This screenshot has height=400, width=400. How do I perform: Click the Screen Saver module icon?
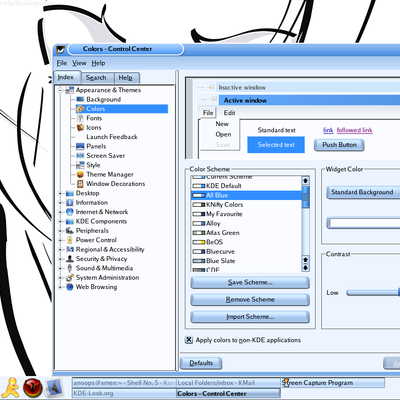coord(80,155)
